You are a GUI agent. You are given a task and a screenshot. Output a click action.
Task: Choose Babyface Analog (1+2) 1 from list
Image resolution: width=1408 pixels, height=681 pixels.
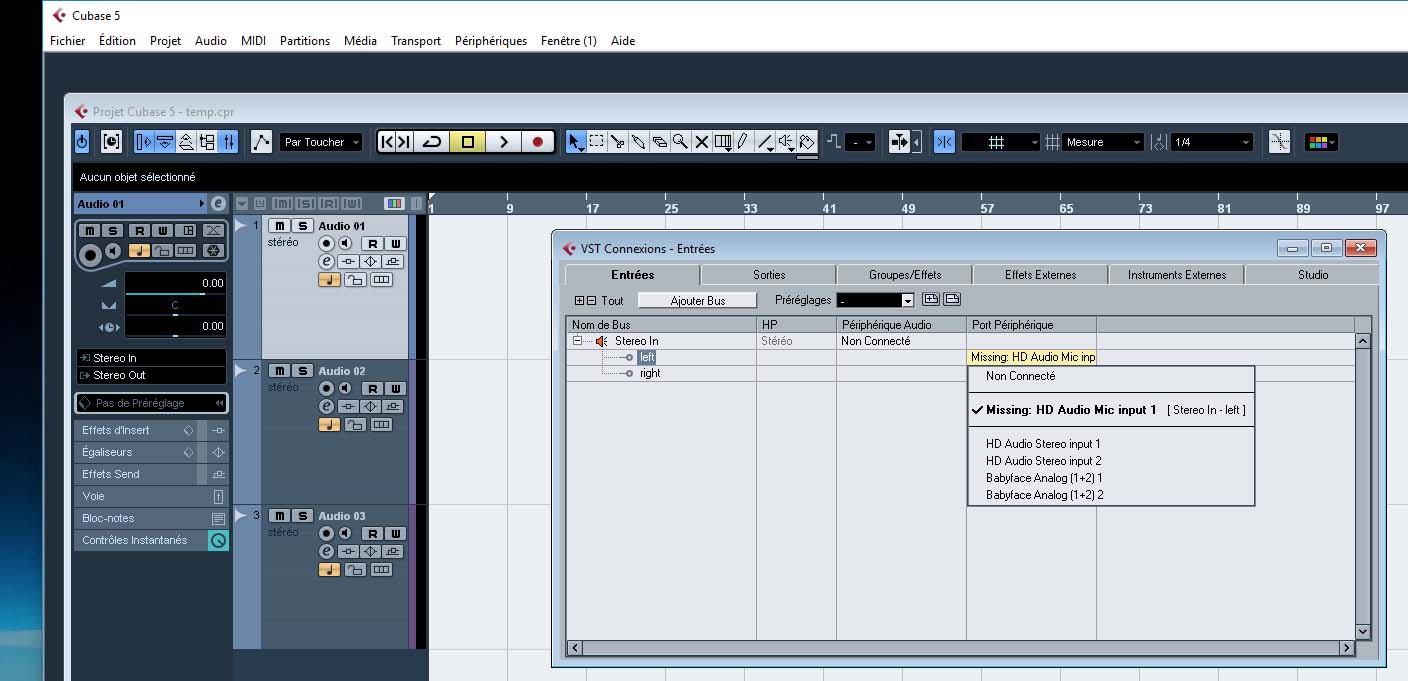[1044, 478]
